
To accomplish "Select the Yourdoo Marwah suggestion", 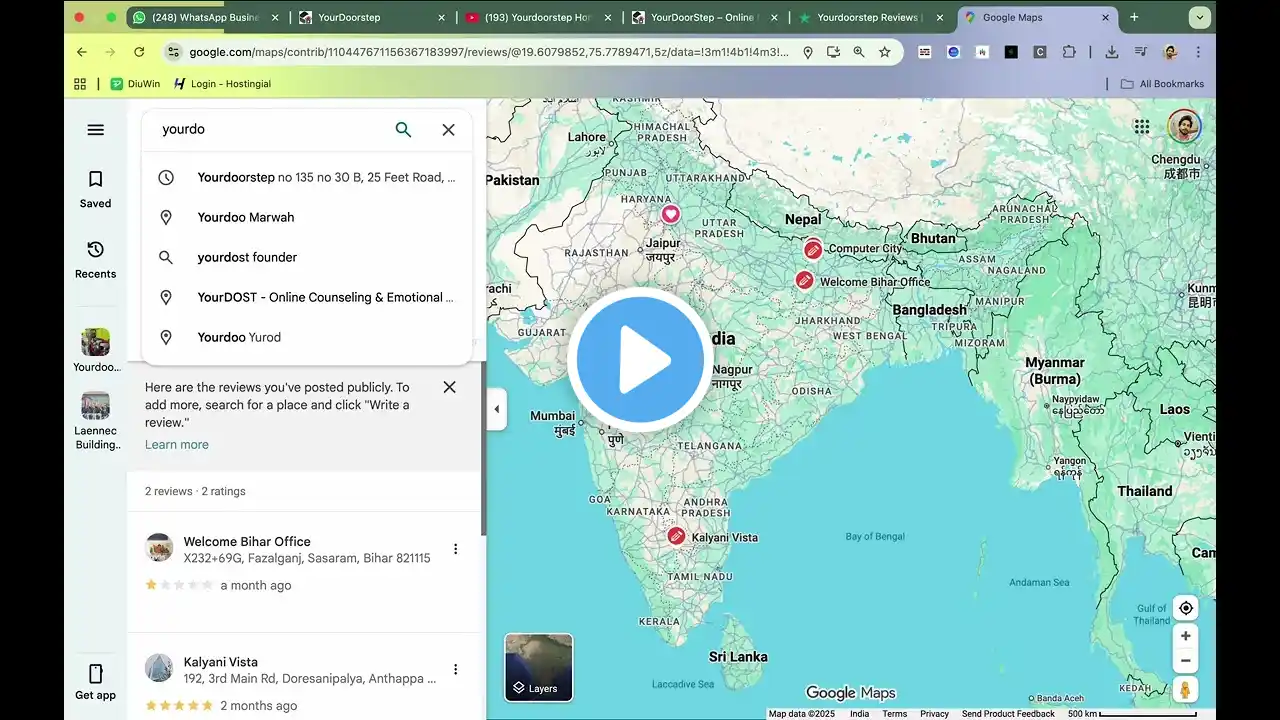I will 246,217.
